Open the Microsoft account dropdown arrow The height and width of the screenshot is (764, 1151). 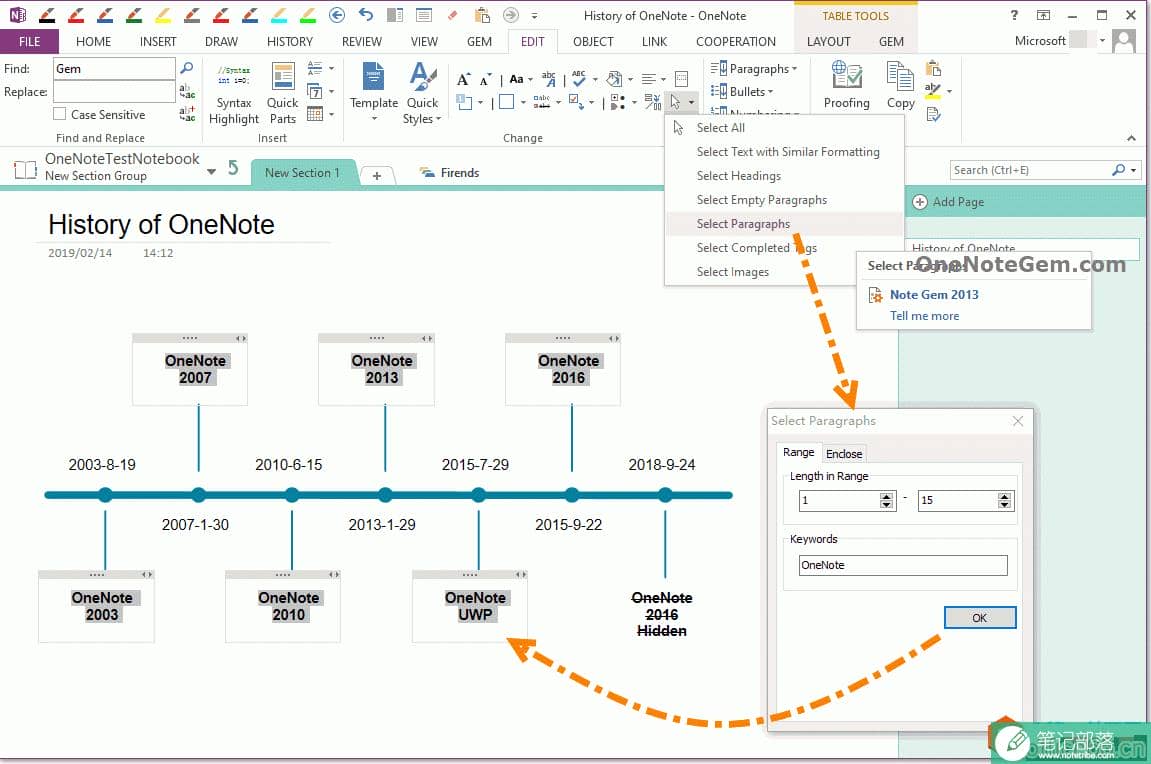coord(1102,40)
